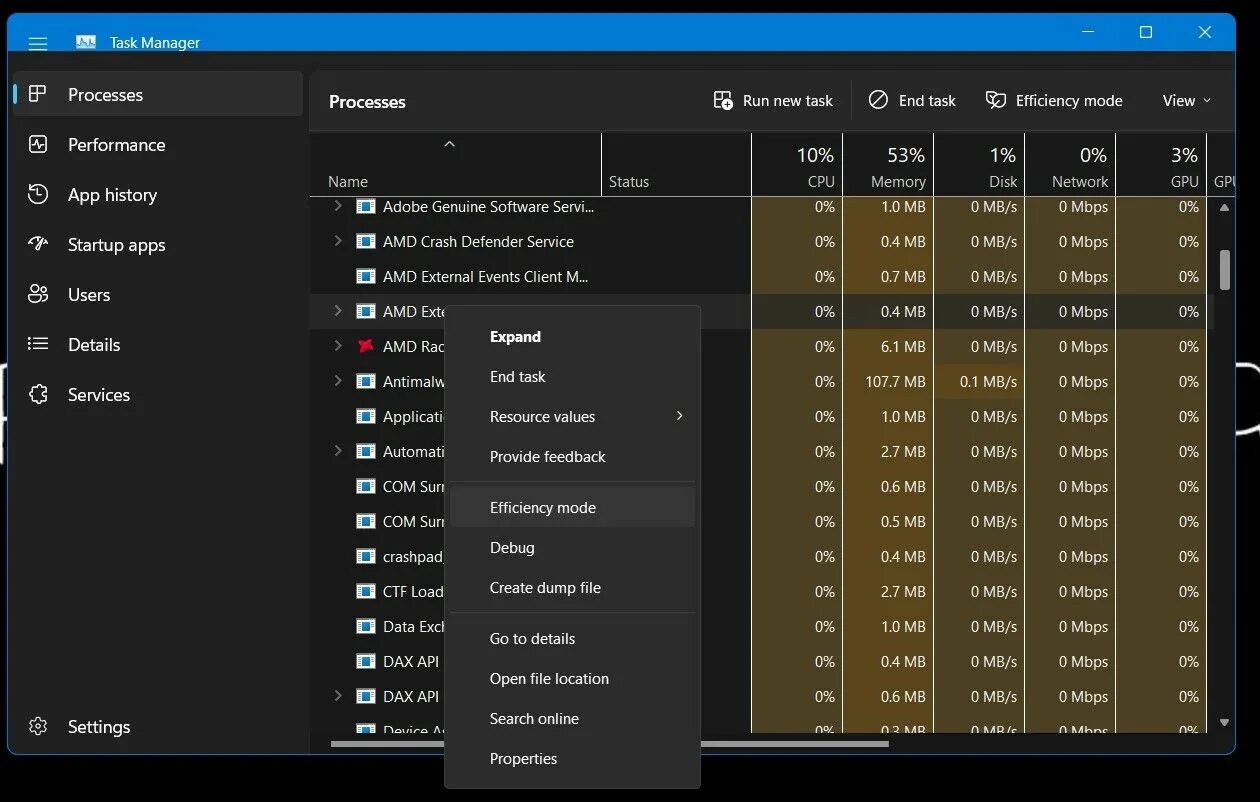Click the Details list icon

tap(38, 344)
